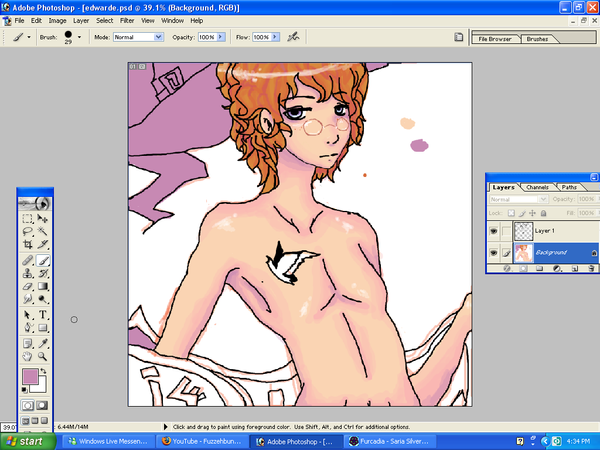Open the Help menu
Screen dimensions: 600x450
tap(197, 21)
